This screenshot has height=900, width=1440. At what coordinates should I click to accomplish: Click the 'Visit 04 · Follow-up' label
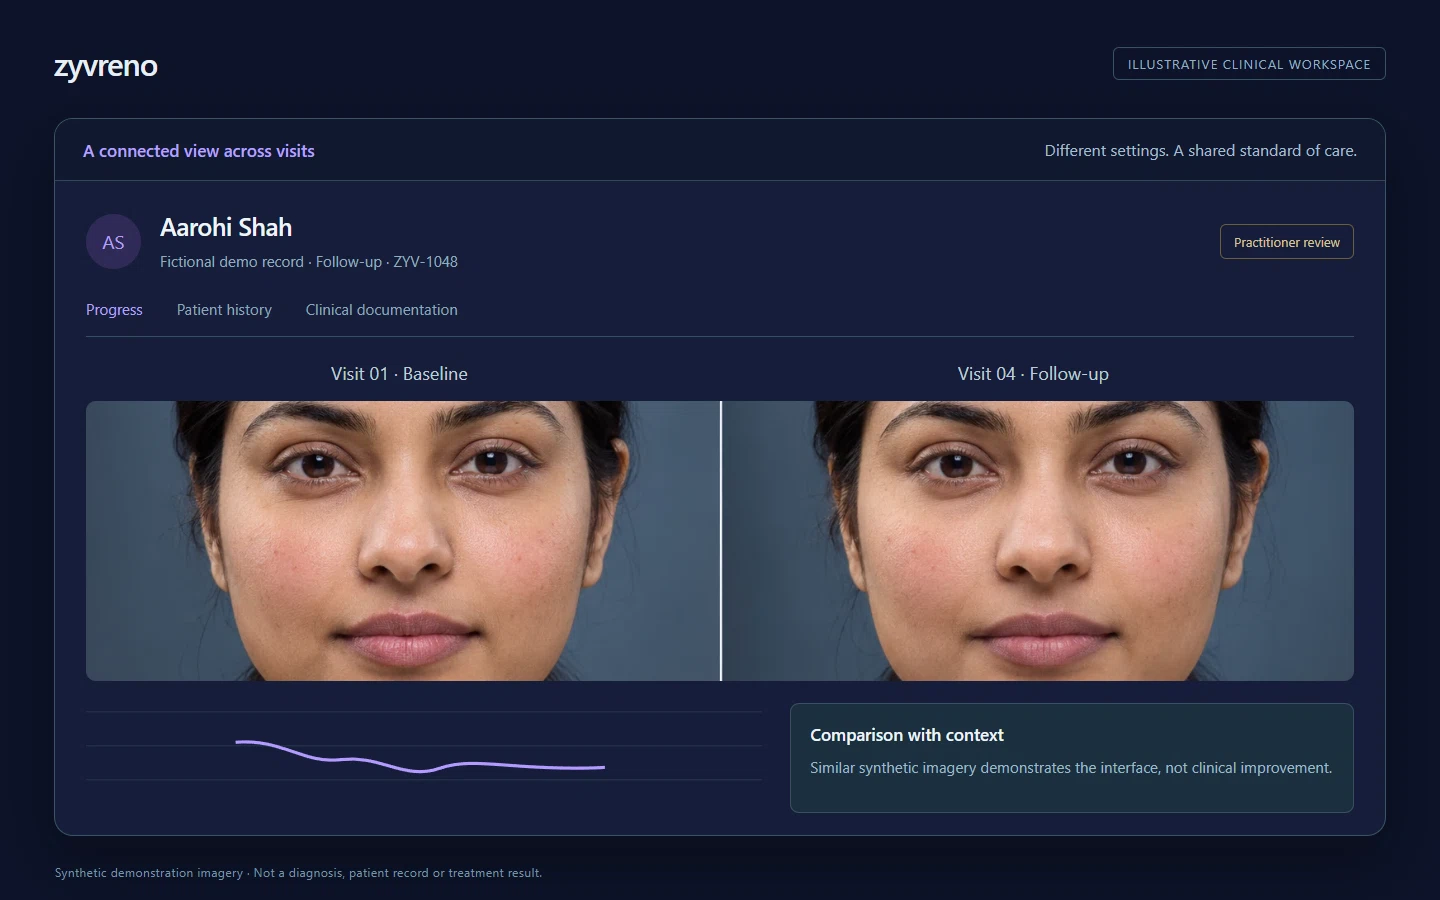1033,374
